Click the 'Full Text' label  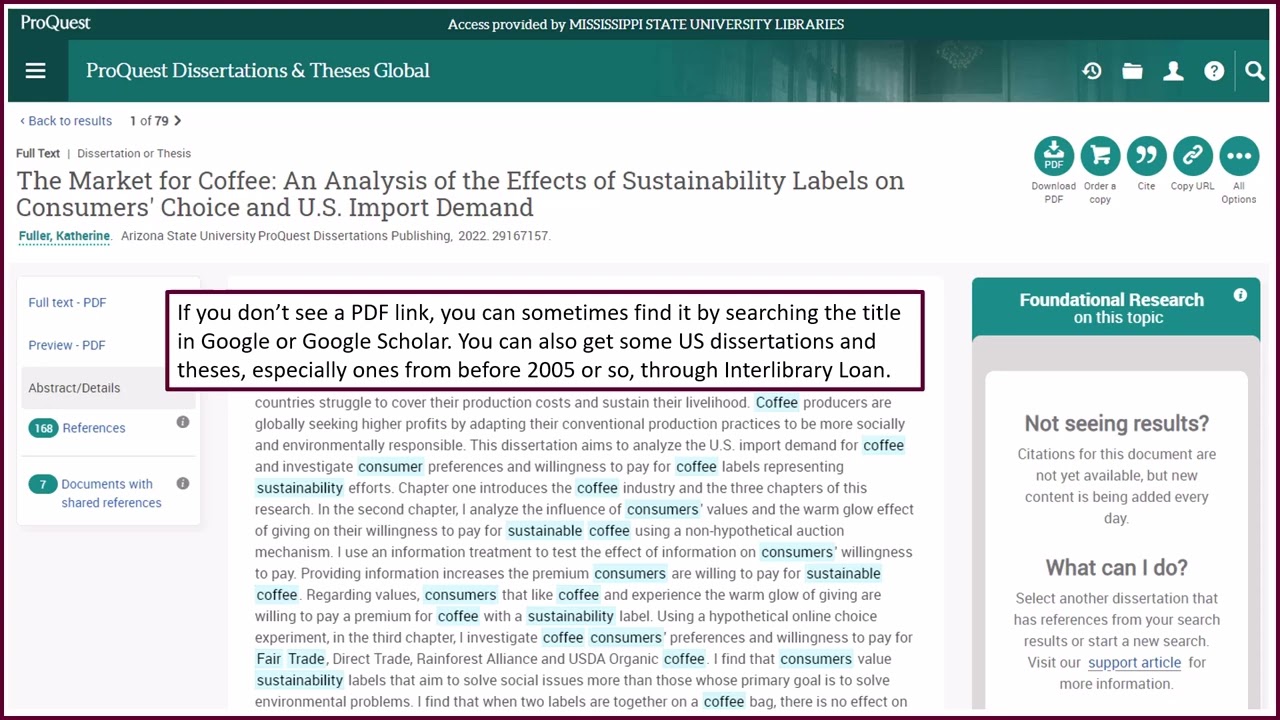pos(38,153)
